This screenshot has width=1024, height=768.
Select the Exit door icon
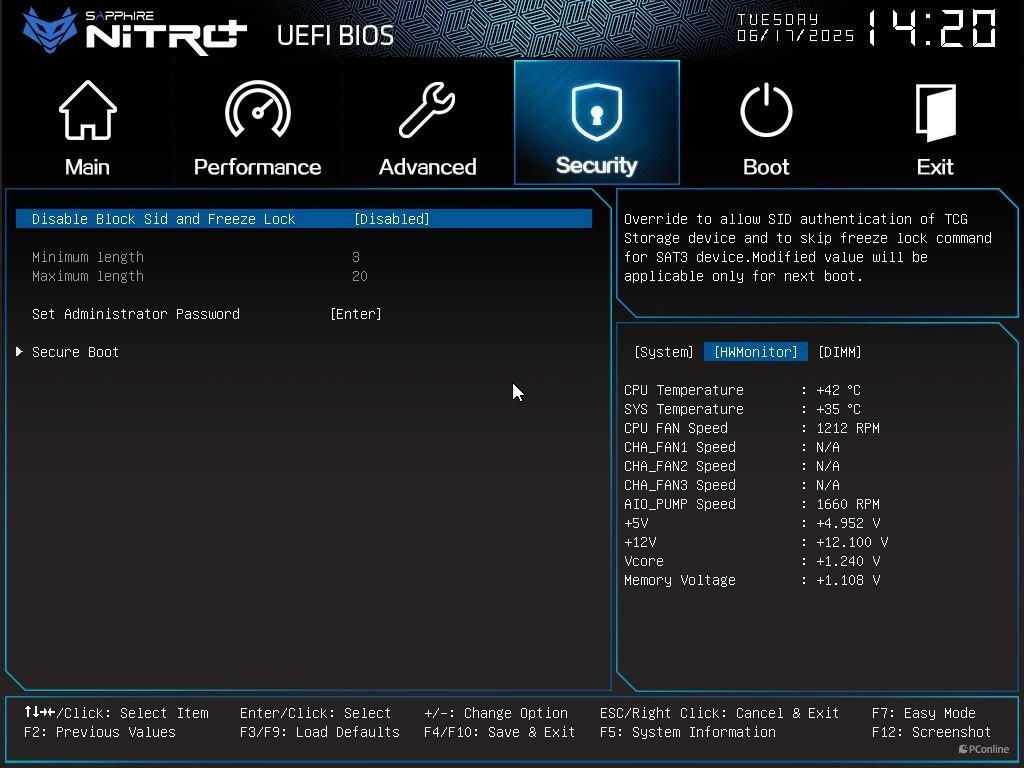coord(935,112)
